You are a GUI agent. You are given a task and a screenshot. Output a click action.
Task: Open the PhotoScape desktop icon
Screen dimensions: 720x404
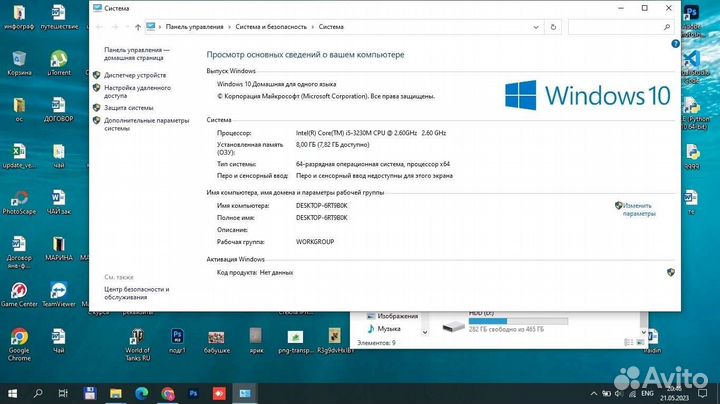(x=19, y=202)
